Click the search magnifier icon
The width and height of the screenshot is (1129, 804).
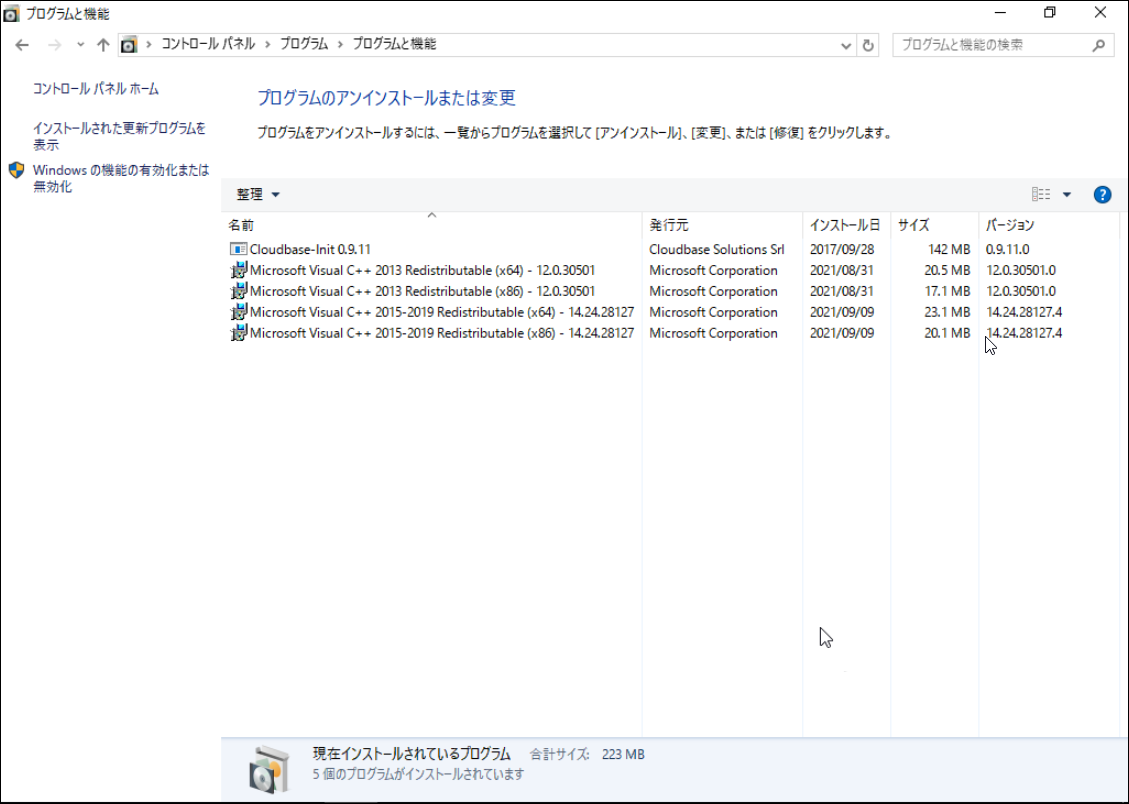[x=1099, y=45]
